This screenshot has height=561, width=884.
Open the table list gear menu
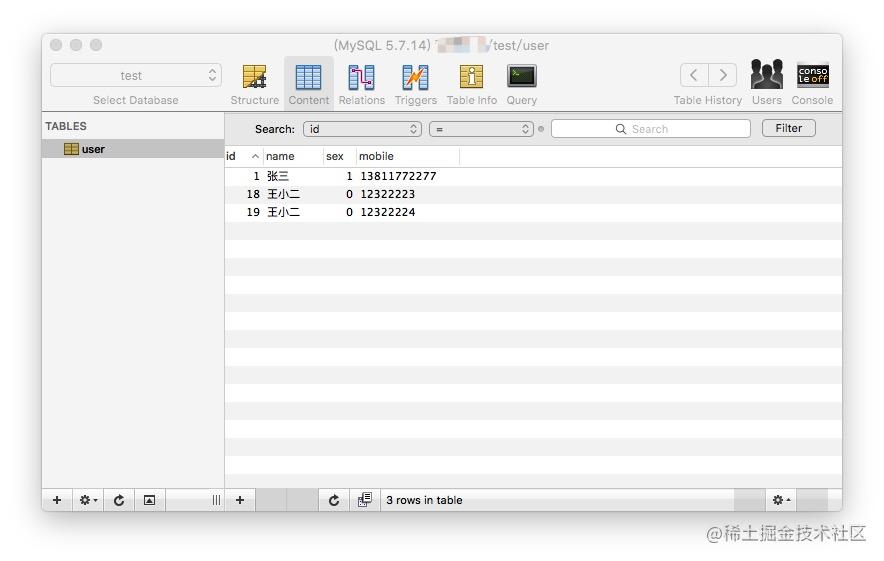coord(88,500)
